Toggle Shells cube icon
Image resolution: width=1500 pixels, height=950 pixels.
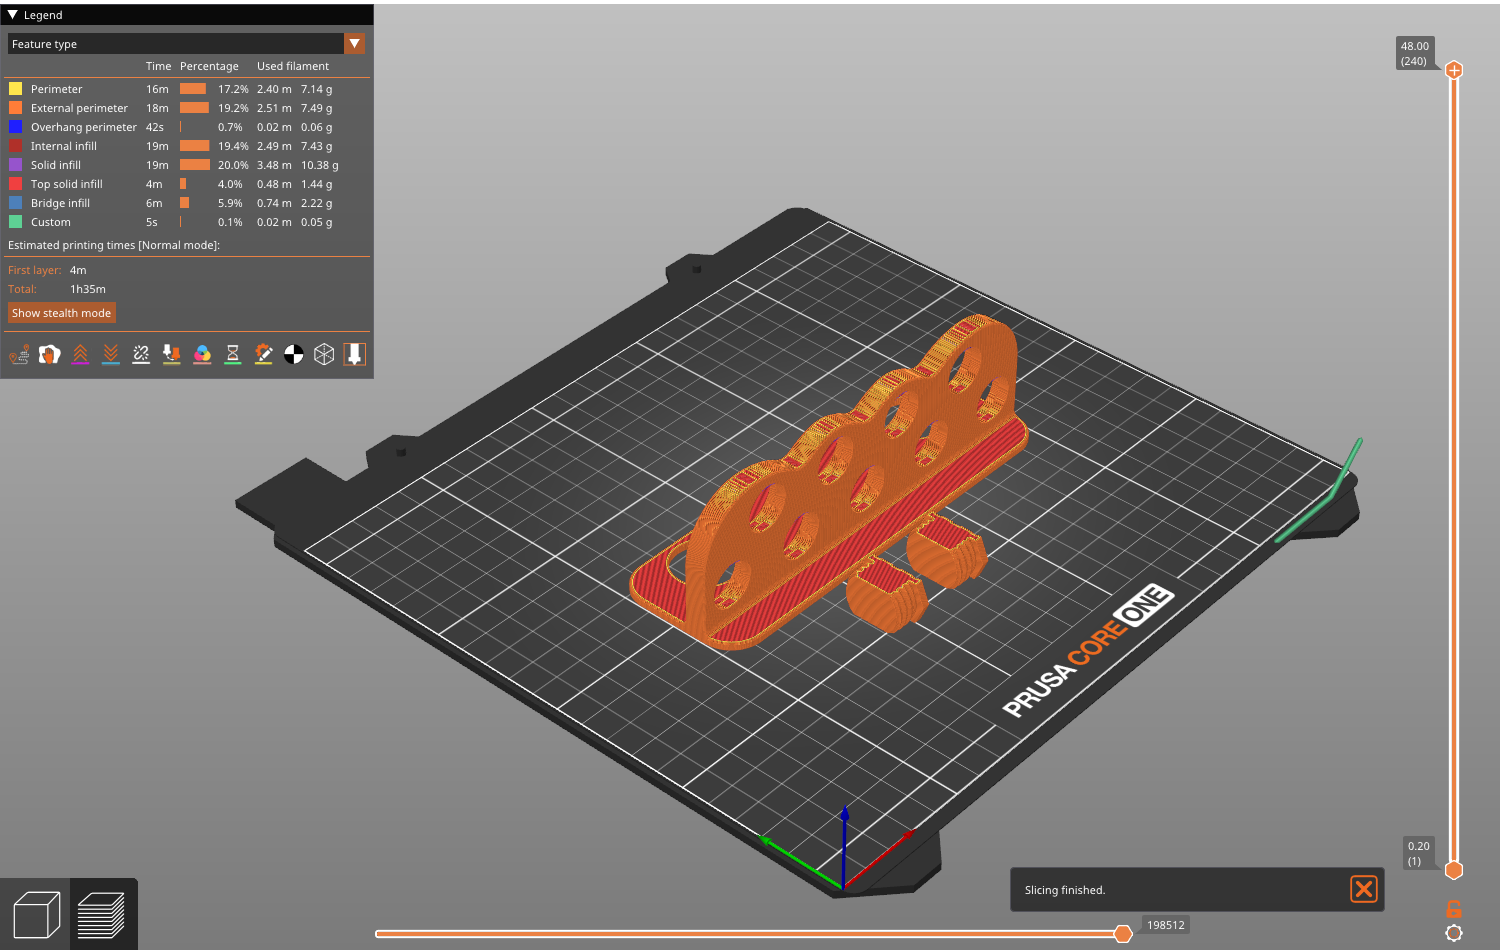[x=324, y=354]
